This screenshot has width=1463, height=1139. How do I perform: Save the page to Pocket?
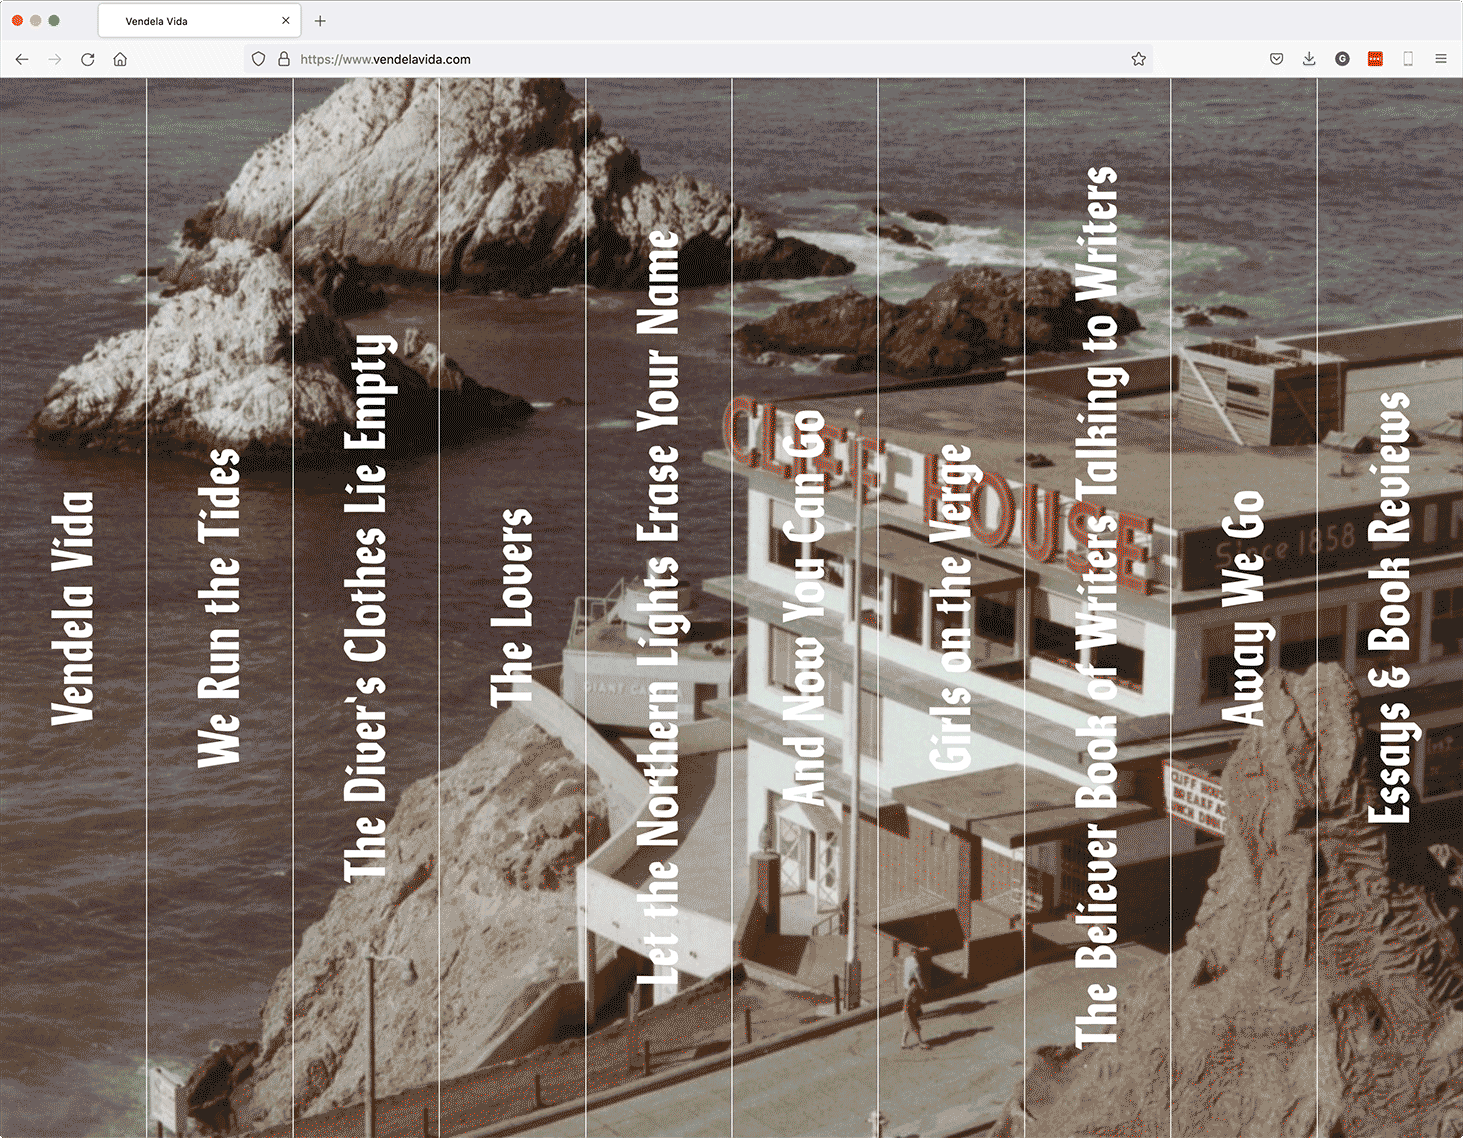click(1276, 59)
